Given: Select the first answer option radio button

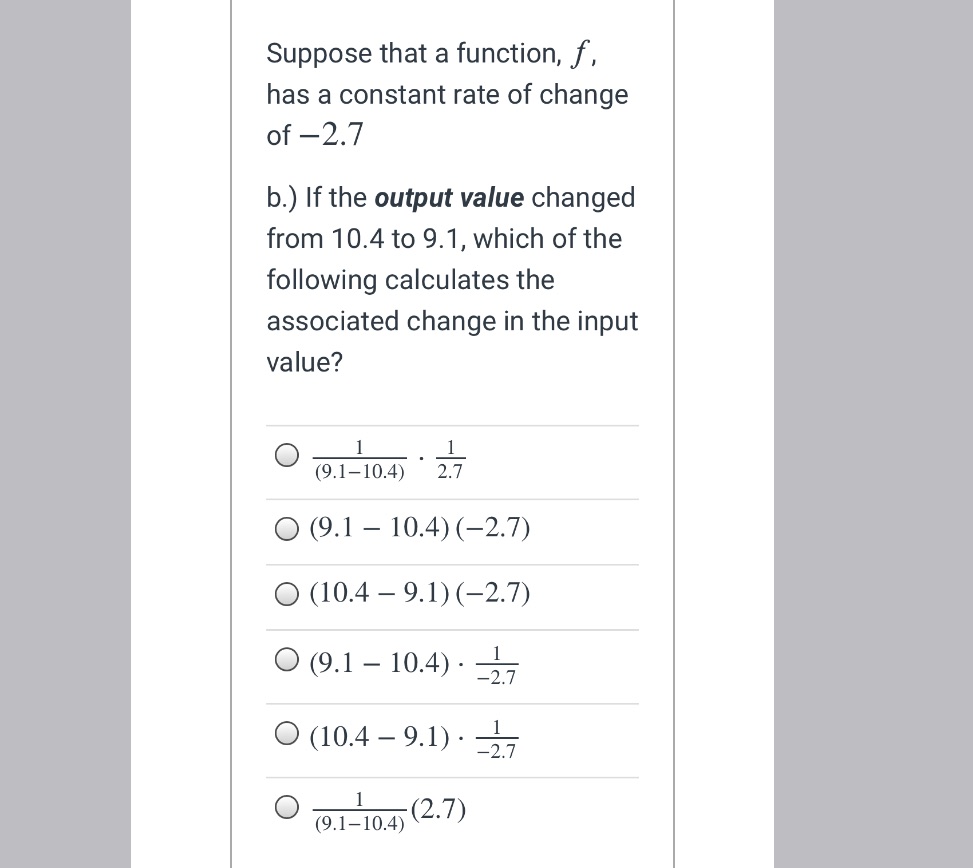Looking at the screenshot, I should point(286,454).
